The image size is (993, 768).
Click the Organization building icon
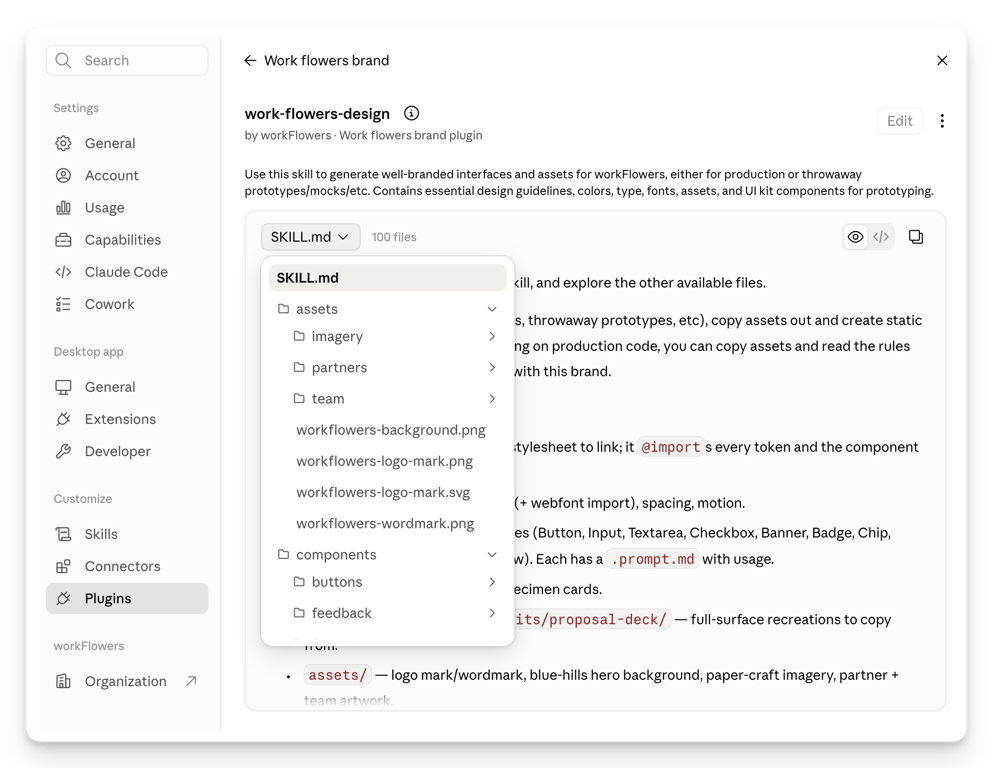[x=63, y=681]
